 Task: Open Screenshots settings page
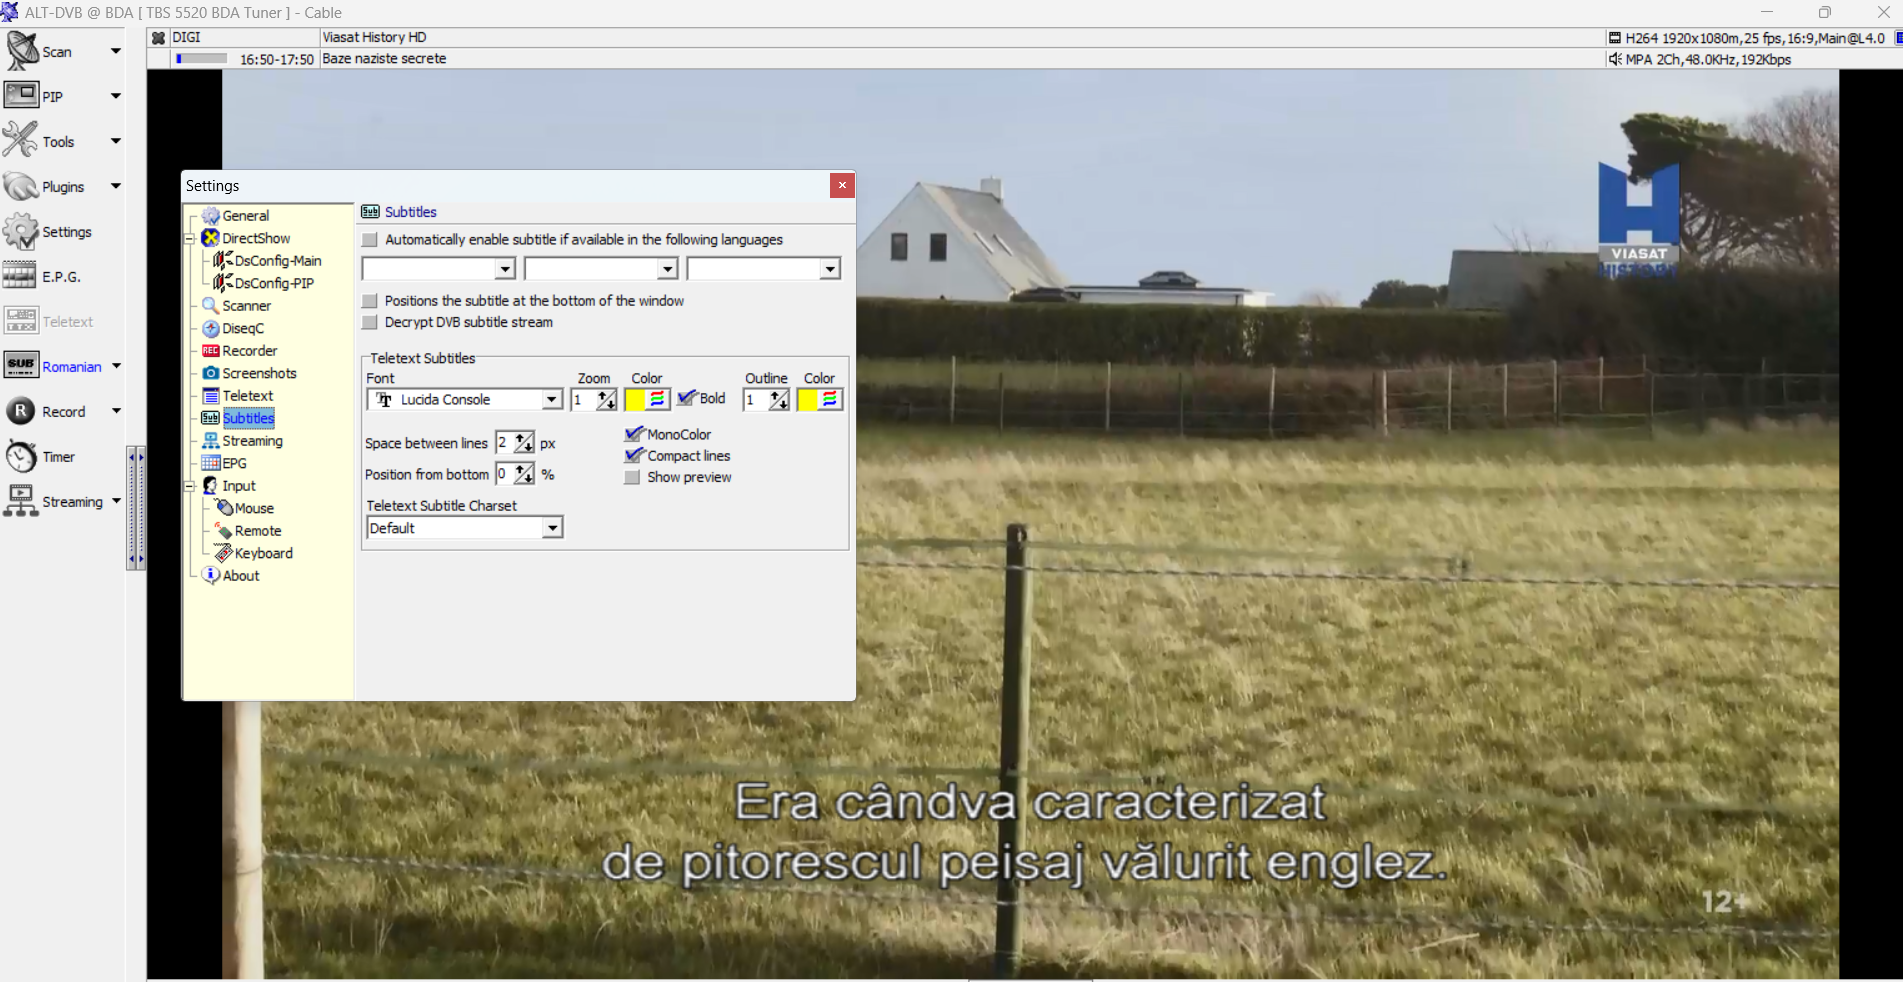(259, 373)
